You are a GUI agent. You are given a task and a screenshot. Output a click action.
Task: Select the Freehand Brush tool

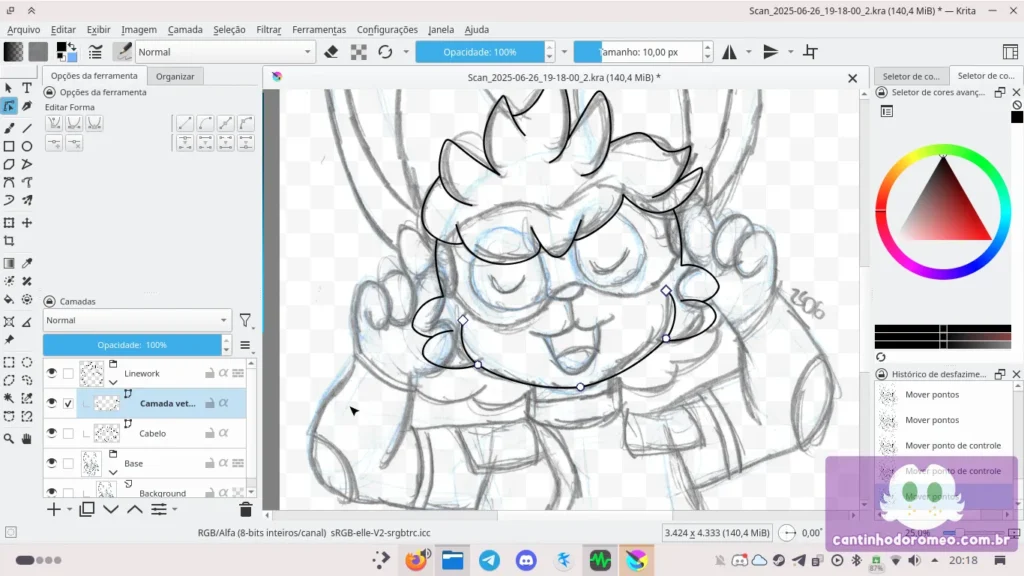click(9, 128)
